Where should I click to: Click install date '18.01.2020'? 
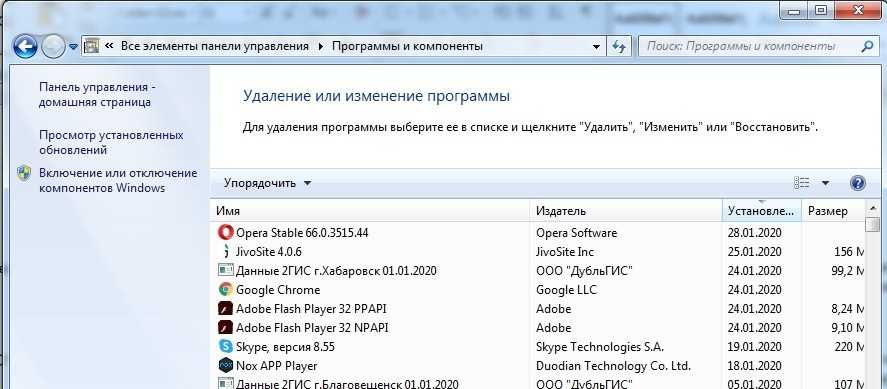(755, 365)
